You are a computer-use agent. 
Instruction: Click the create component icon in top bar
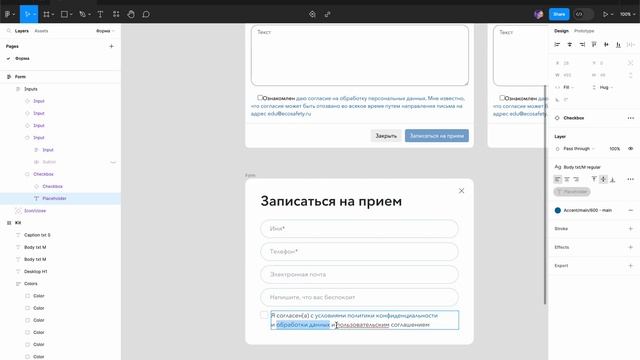[312, 14]
